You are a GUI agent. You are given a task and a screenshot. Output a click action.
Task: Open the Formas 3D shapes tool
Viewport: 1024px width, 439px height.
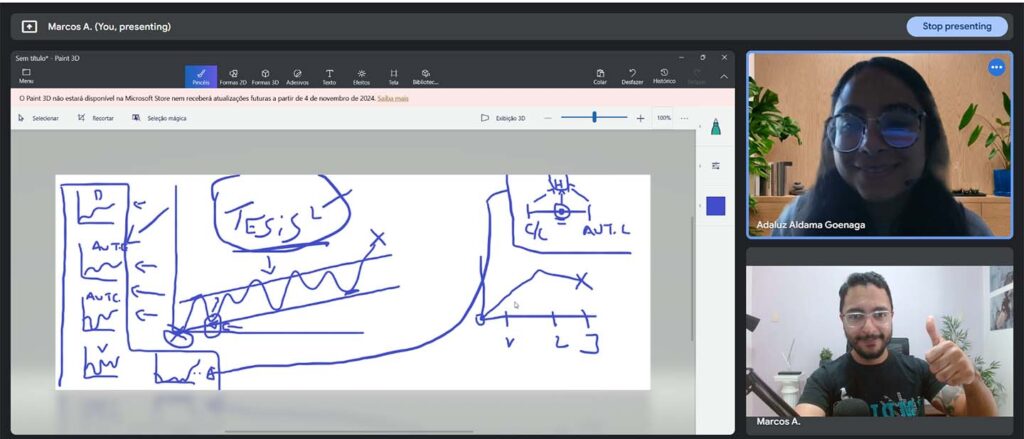point(265,76)
